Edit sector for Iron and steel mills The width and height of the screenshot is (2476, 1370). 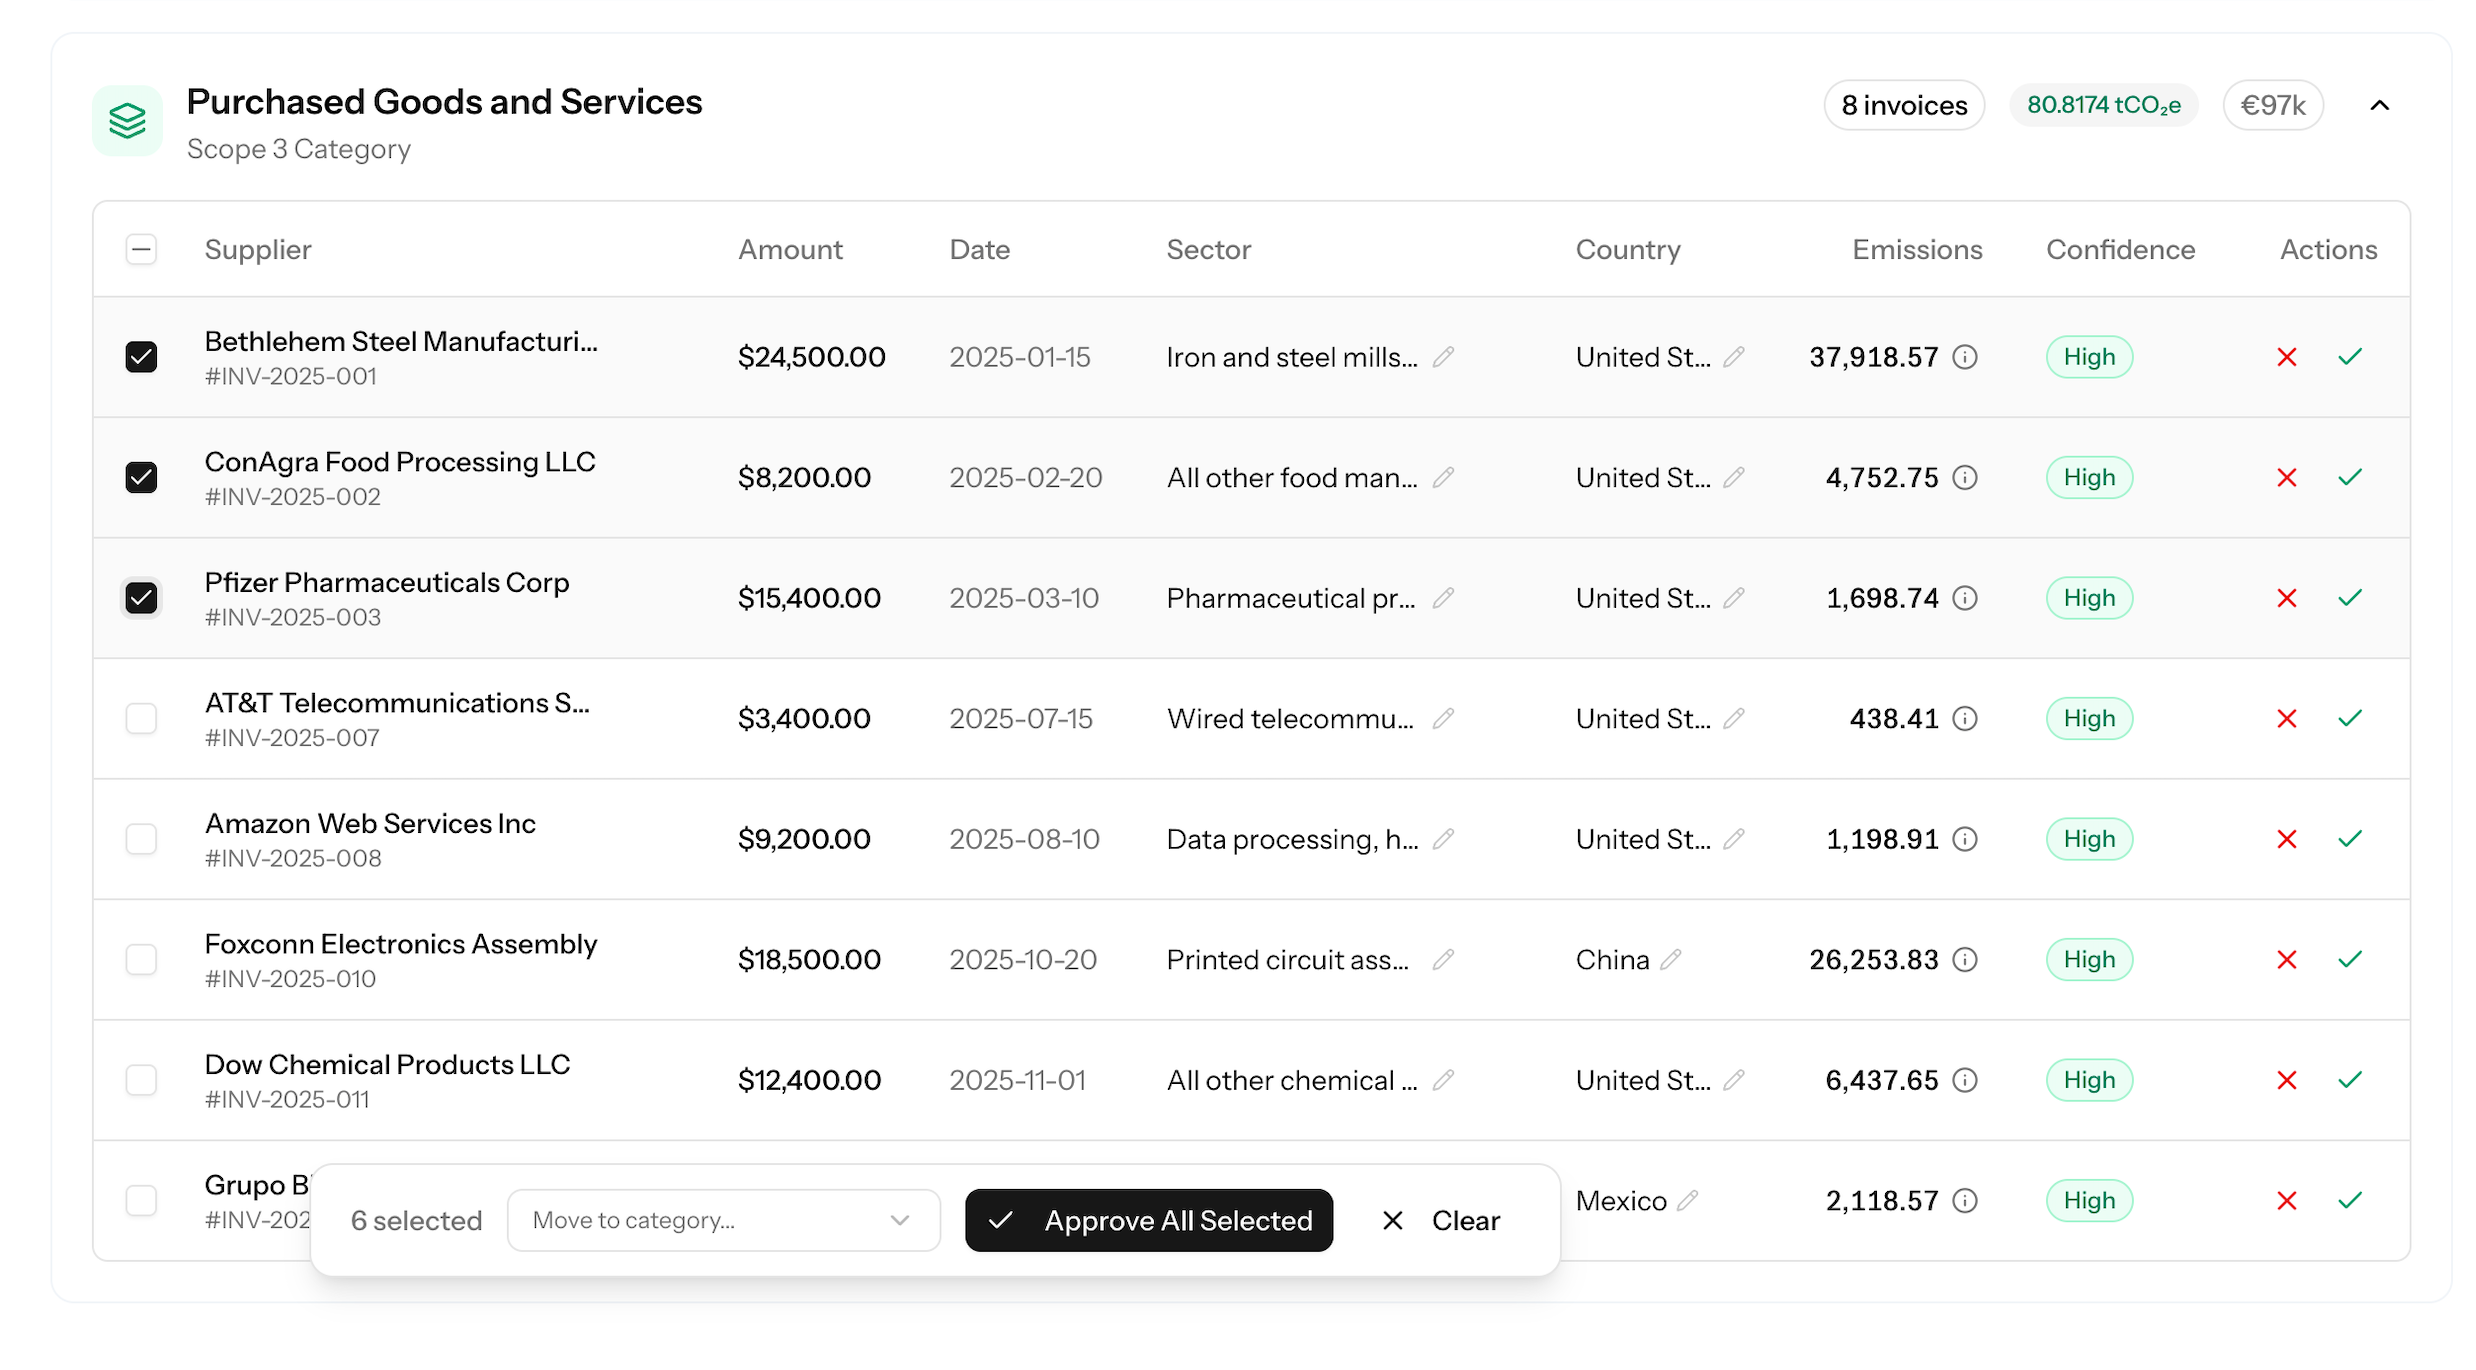click(1442, 357)
